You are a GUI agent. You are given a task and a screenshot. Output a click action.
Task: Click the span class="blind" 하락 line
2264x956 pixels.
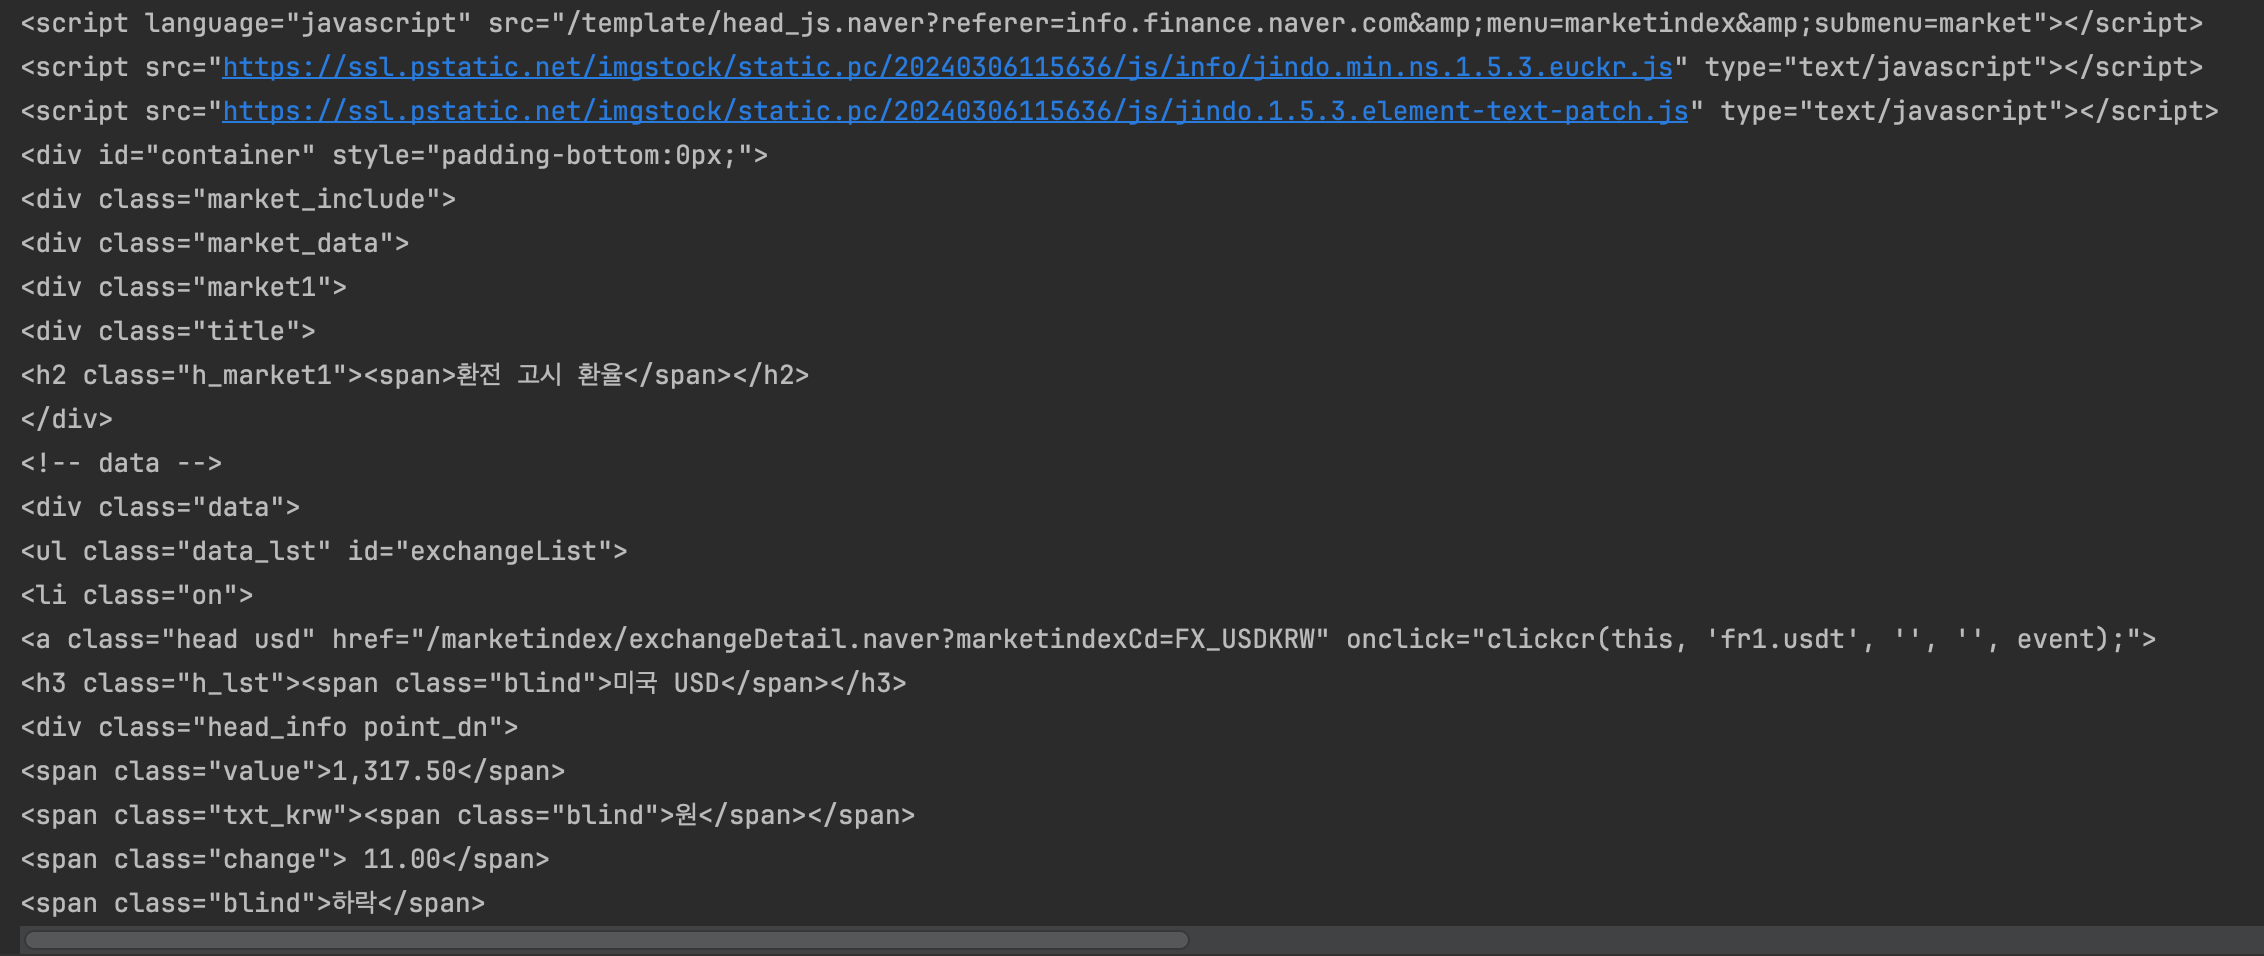pyautogui.click(x=253, y=903)
